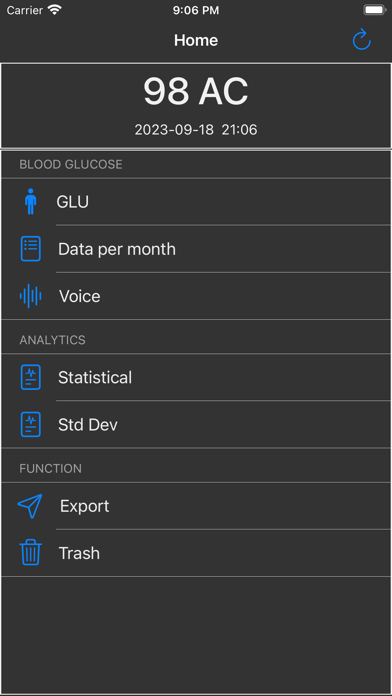Tap the refresh arrow icon in header

[361, 40]
